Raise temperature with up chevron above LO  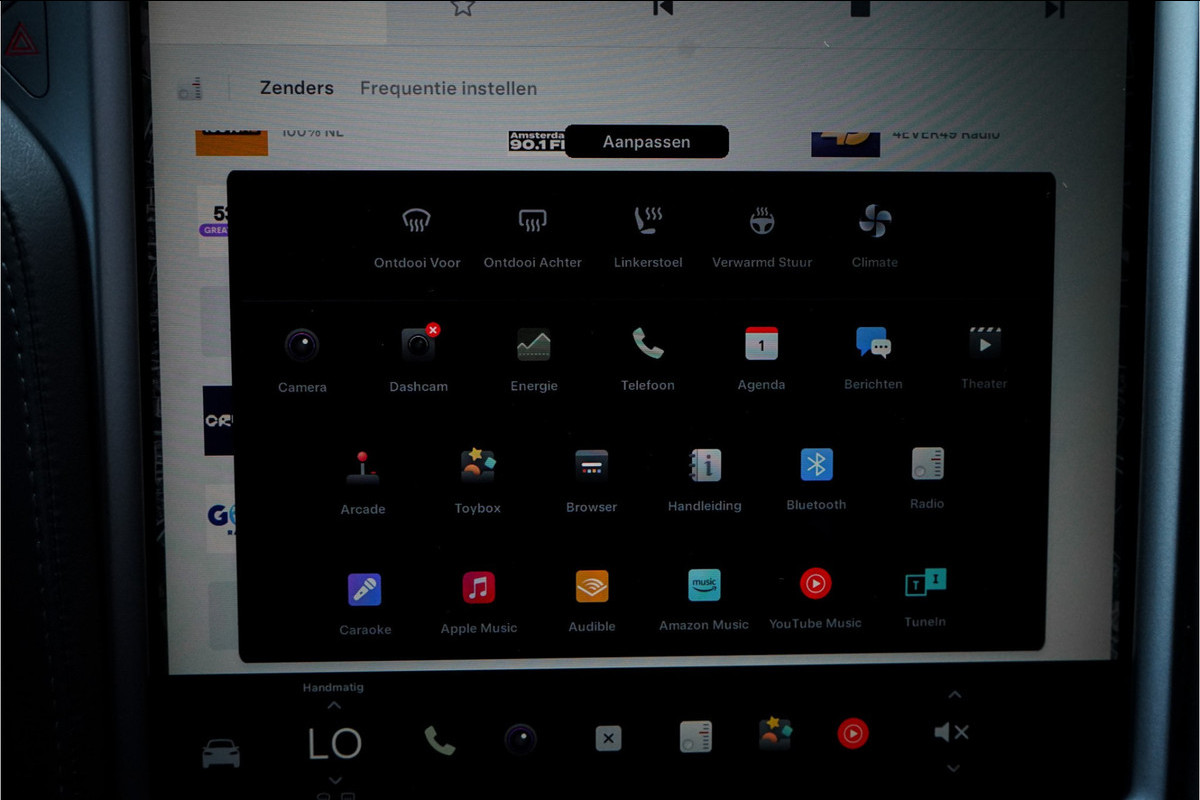pos(334,706)
